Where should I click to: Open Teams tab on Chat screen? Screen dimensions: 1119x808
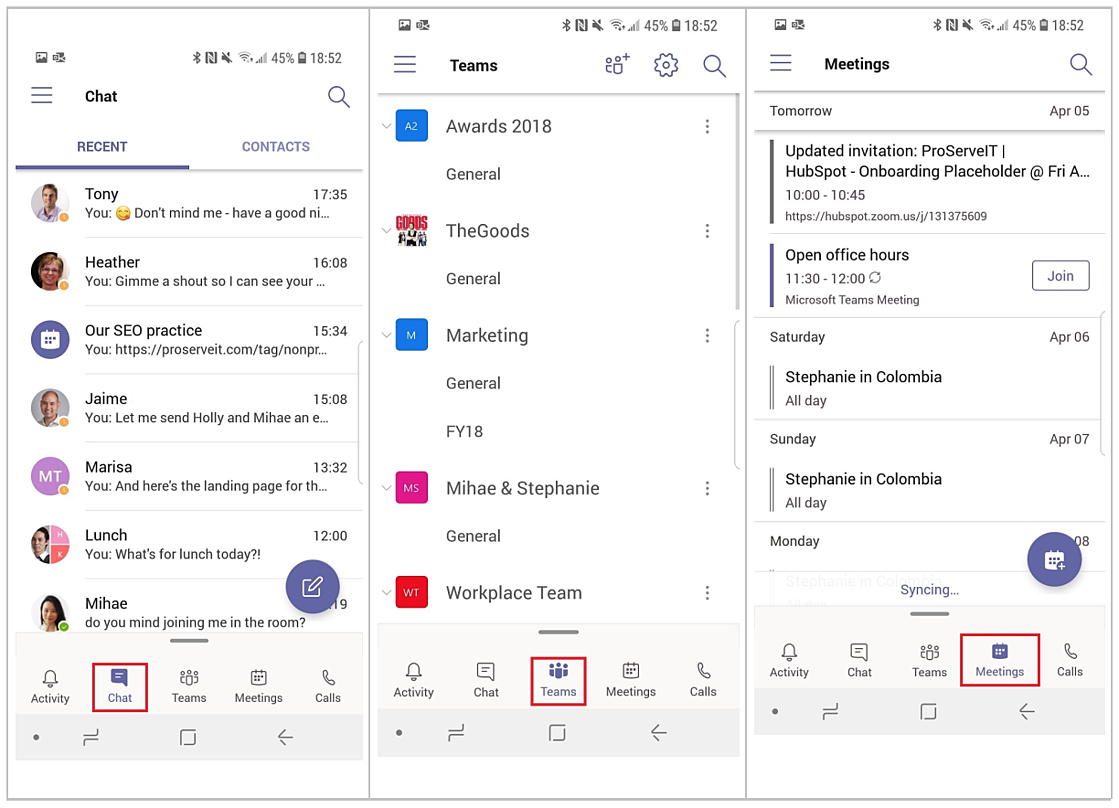(189, 687)
